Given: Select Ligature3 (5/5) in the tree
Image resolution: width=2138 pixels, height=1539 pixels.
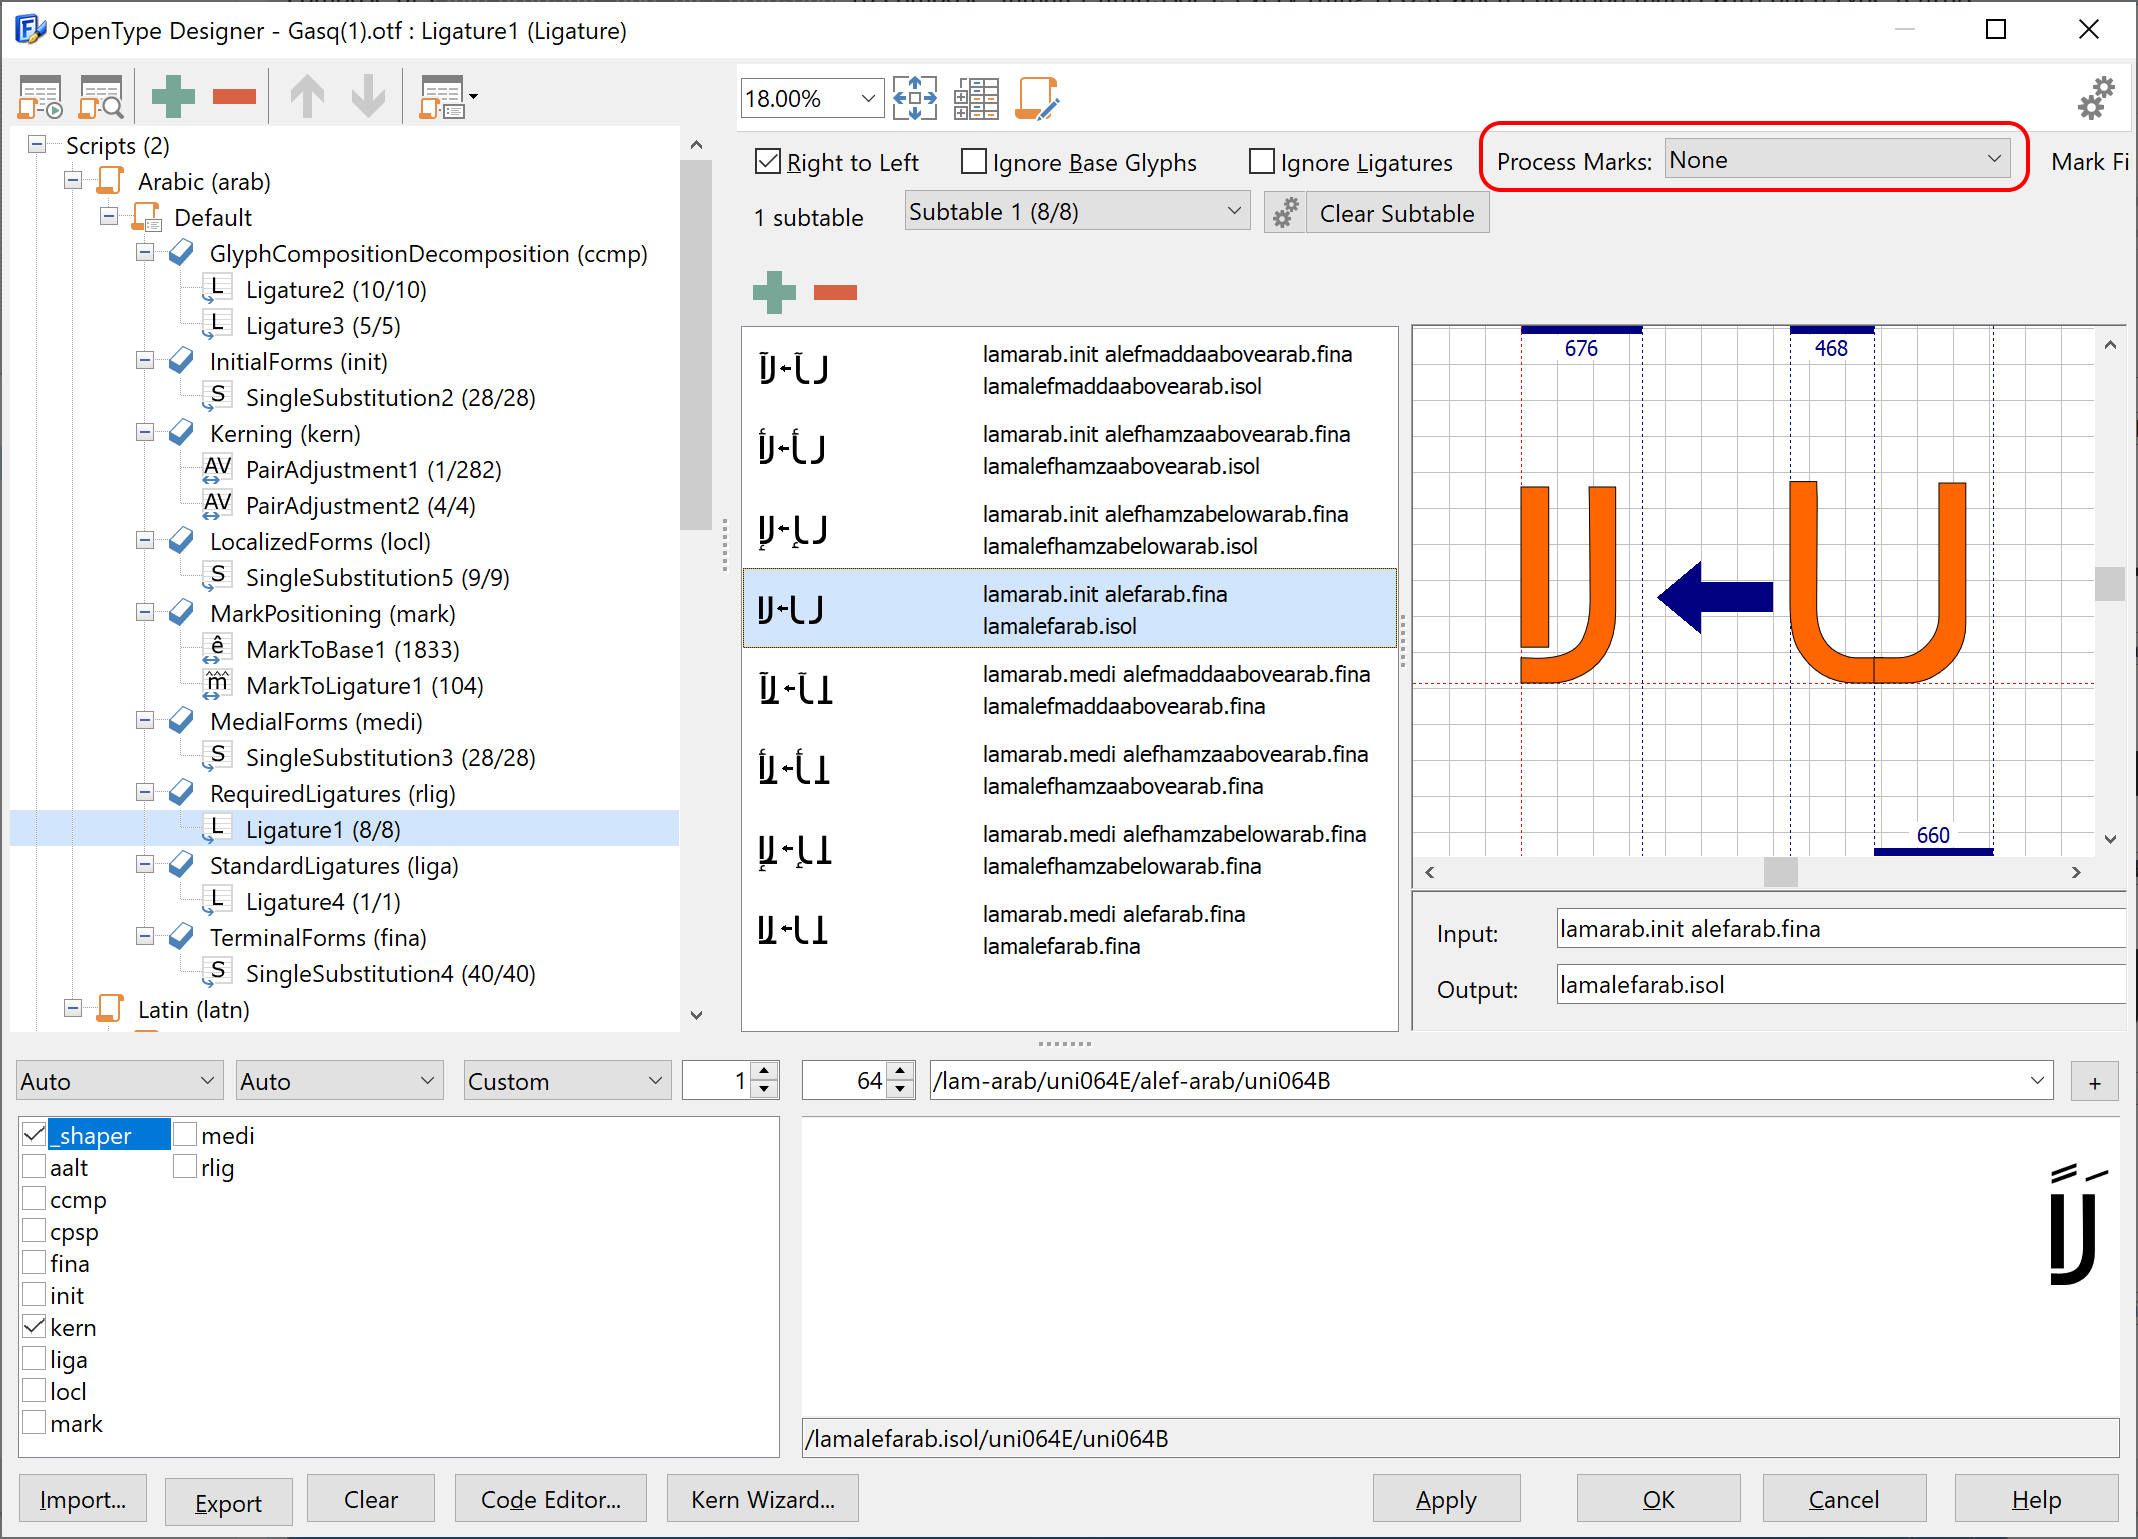Looking at the screenshot, I should (323, 325).
